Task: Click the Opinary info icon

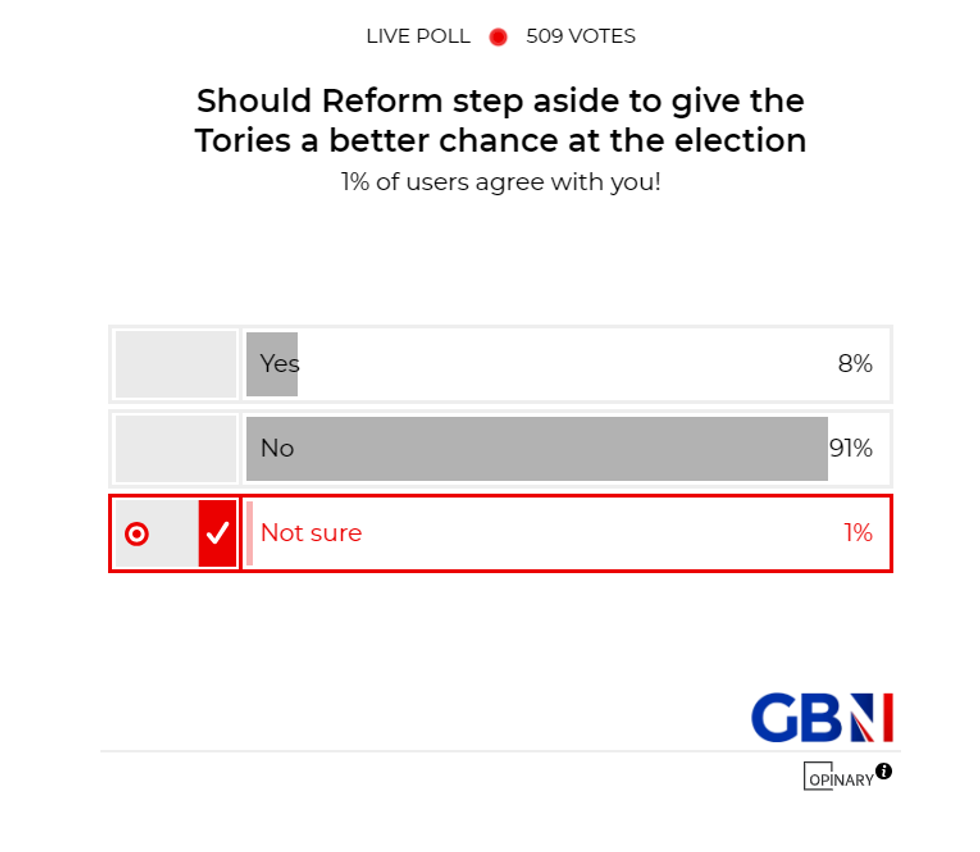Action: click(x=884, y=771)
